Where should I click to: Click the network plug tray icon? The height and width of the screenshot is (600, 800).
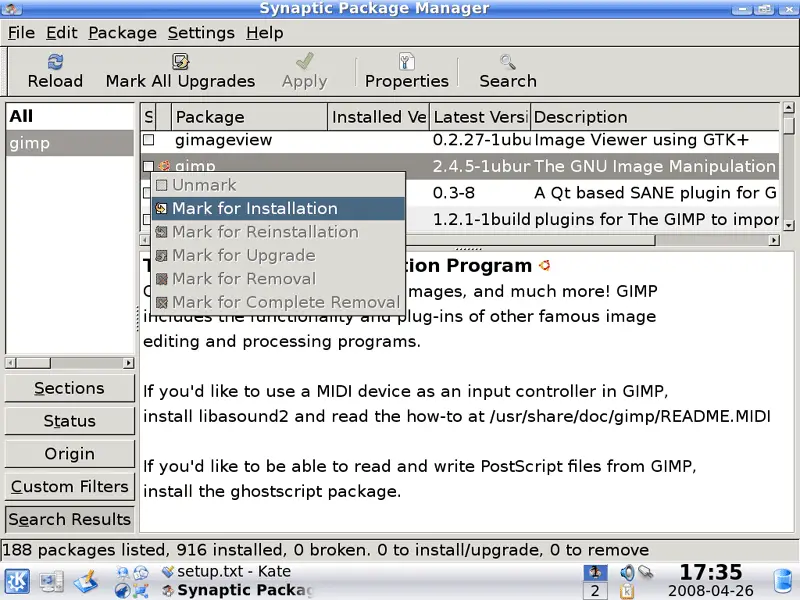[645, 572]
